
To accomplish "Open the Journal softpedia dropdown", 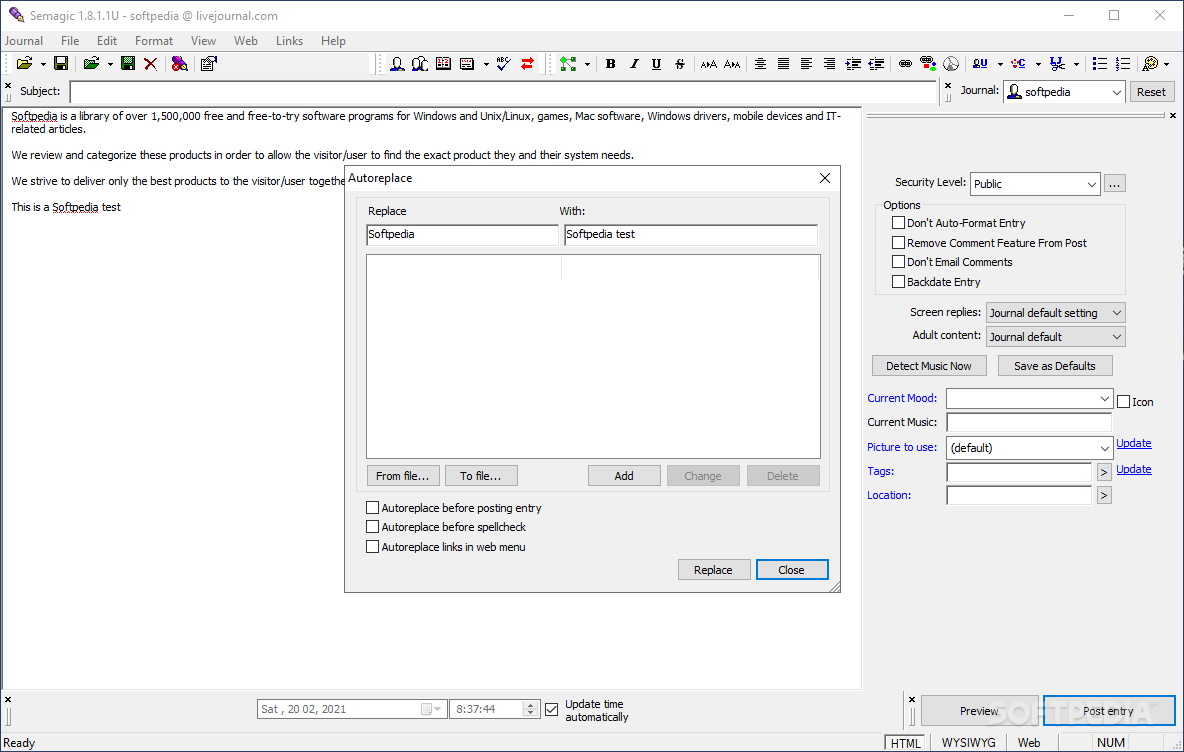I will point(1116,92).
